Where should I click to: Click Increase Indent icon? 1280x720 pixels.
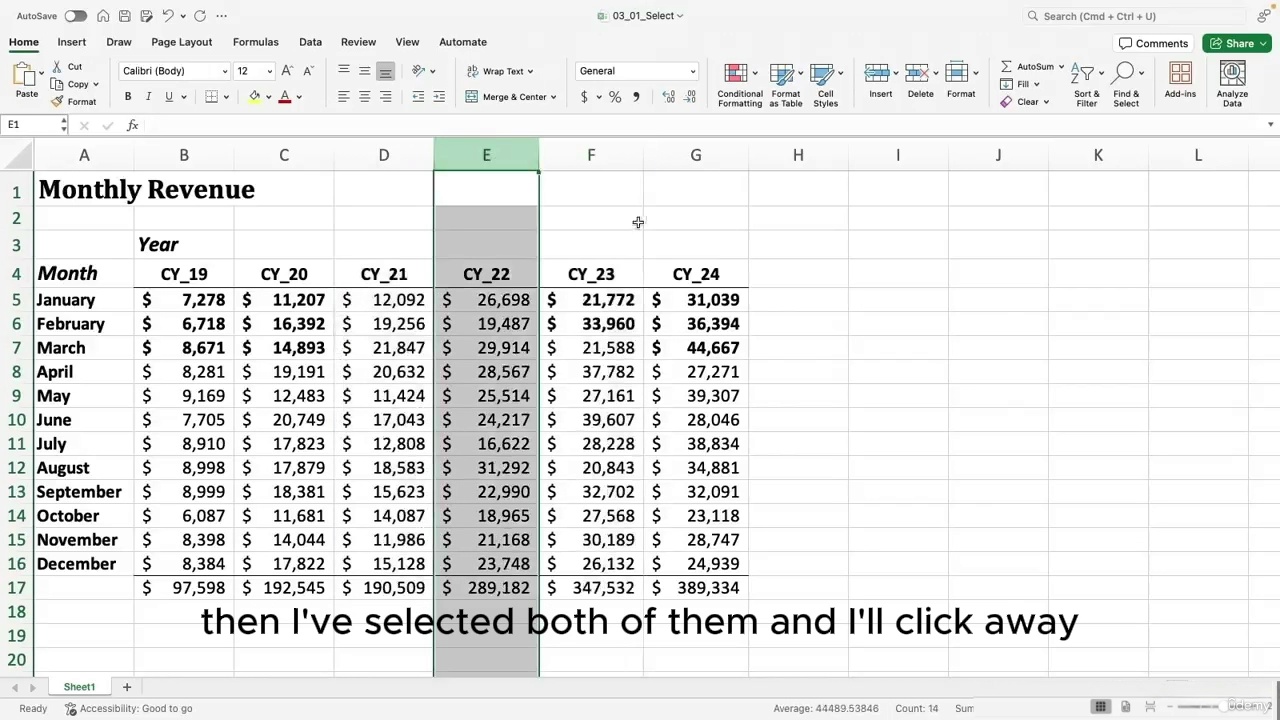click(x=440, y=97)
